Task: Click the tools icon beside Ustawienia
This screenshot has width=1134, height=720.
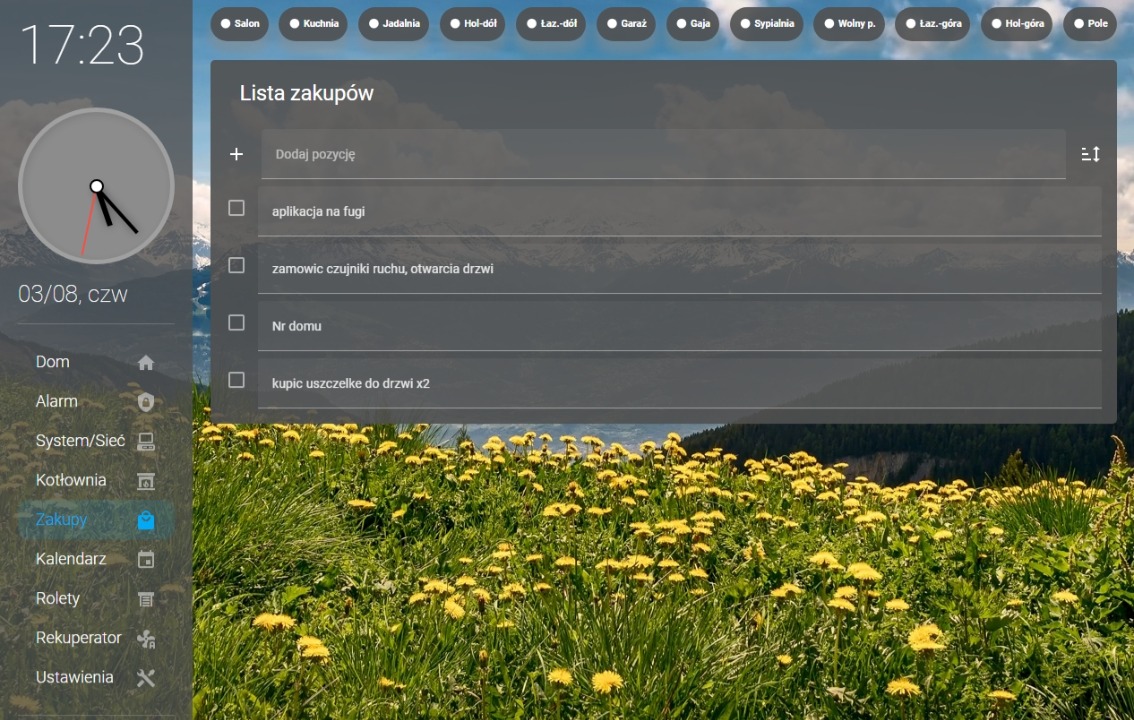Action: [x=145, y=677]
